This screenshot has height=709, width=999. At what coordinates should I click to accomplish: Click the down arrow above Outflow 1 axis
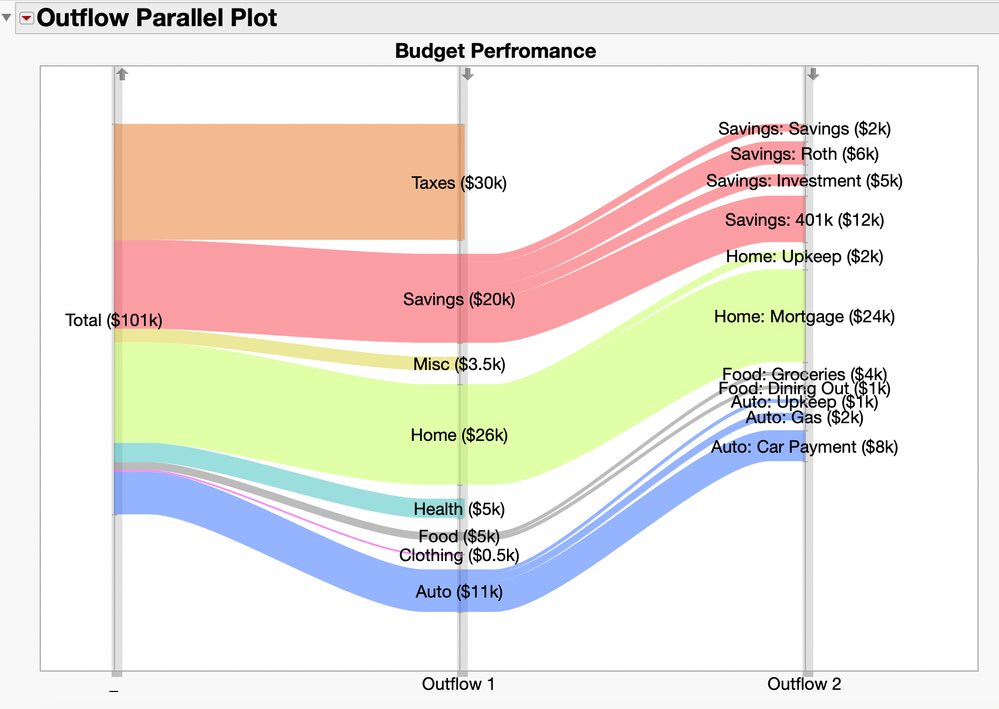tap(467, 74)
